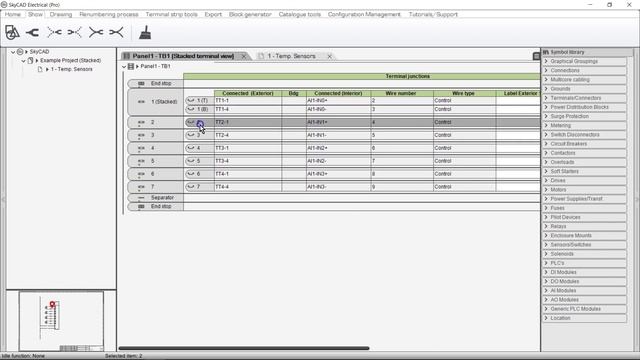640x360 pixels.
Task: Click the solid crossing jumper icon with fork on right
Action: point(96,32)
